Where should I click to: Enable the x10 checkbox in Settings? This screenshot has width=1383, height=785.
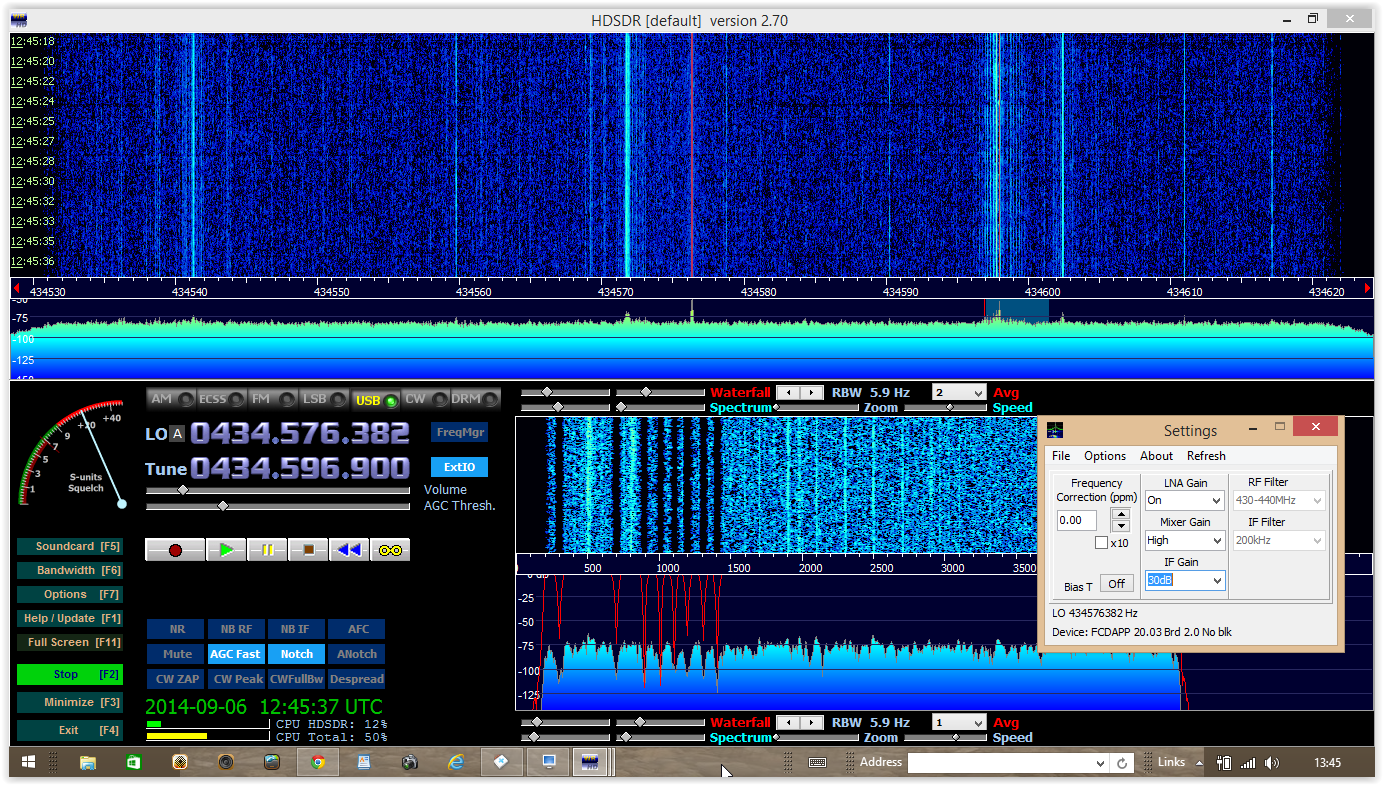click(1101, 543)
